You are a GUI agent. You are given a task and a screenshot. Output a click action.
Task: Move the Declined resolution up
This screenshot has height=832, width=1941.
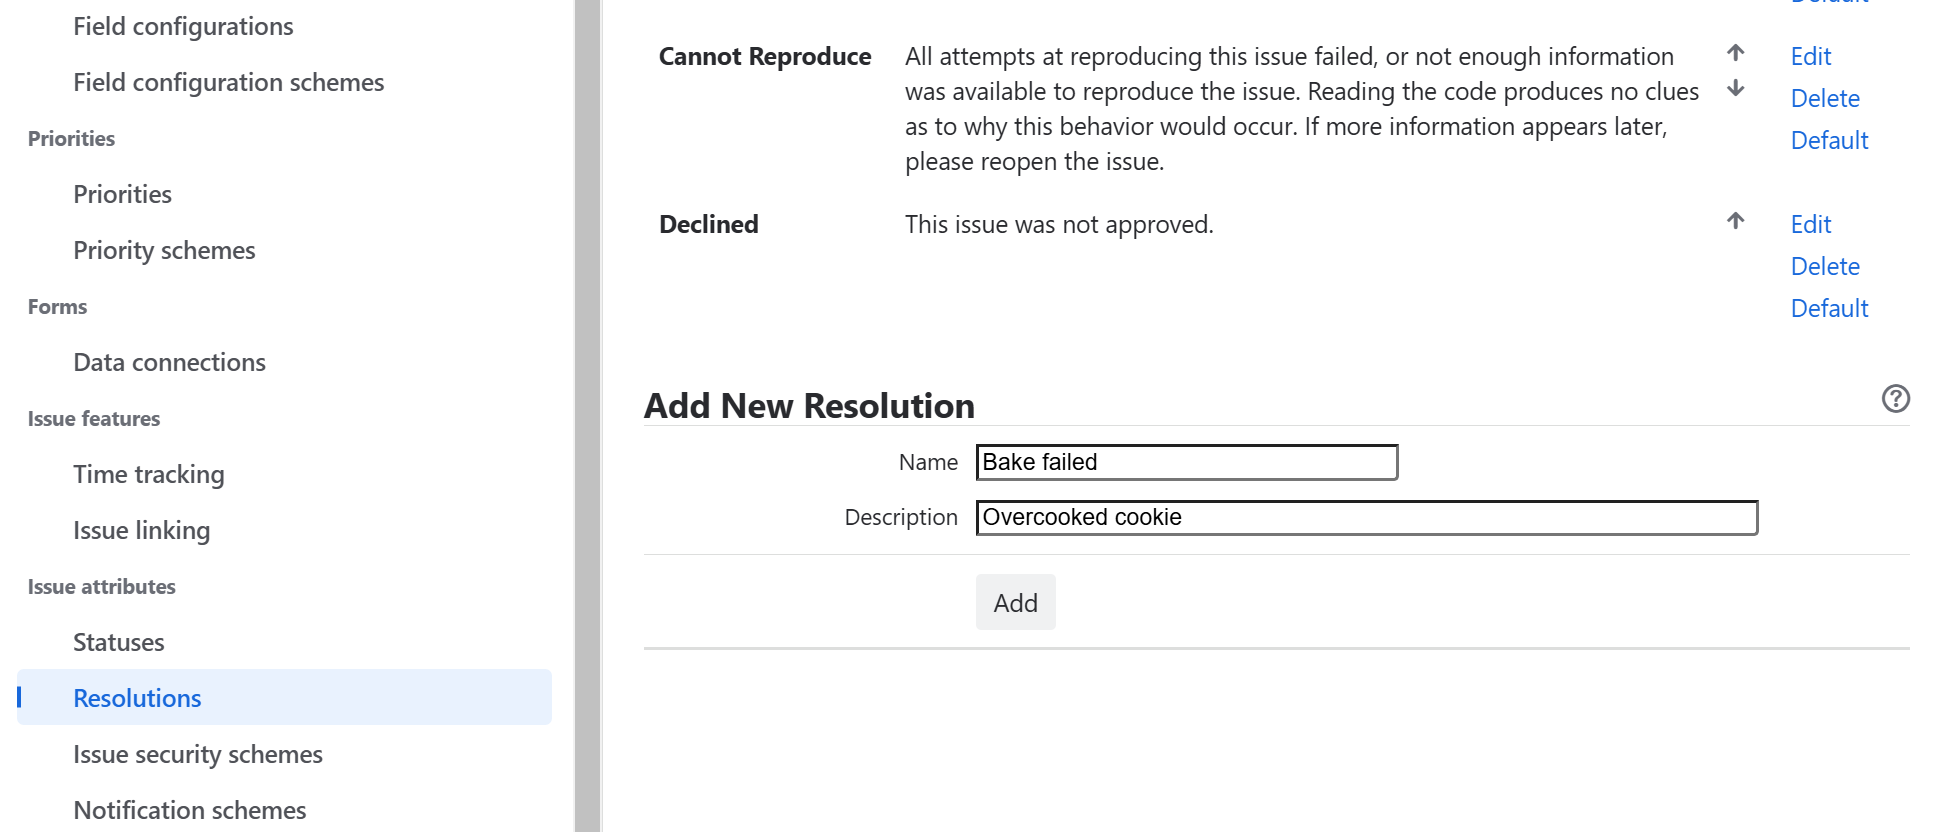(1735, 223)
